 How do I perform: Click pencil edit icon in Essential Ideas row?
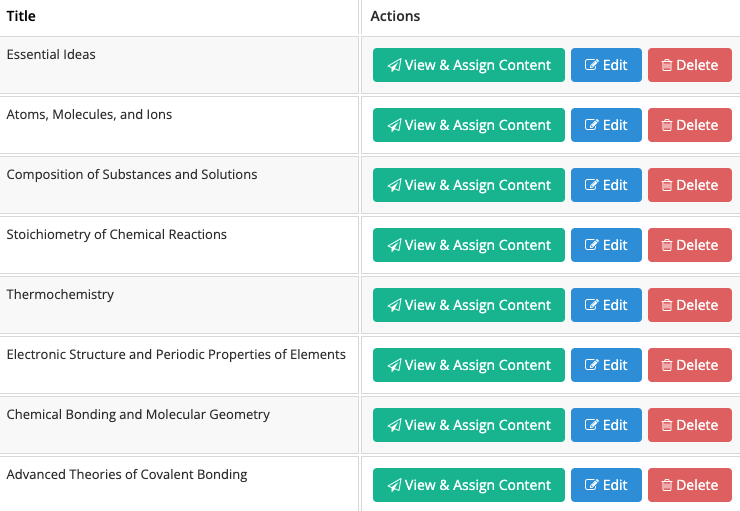tap(592, 64)
